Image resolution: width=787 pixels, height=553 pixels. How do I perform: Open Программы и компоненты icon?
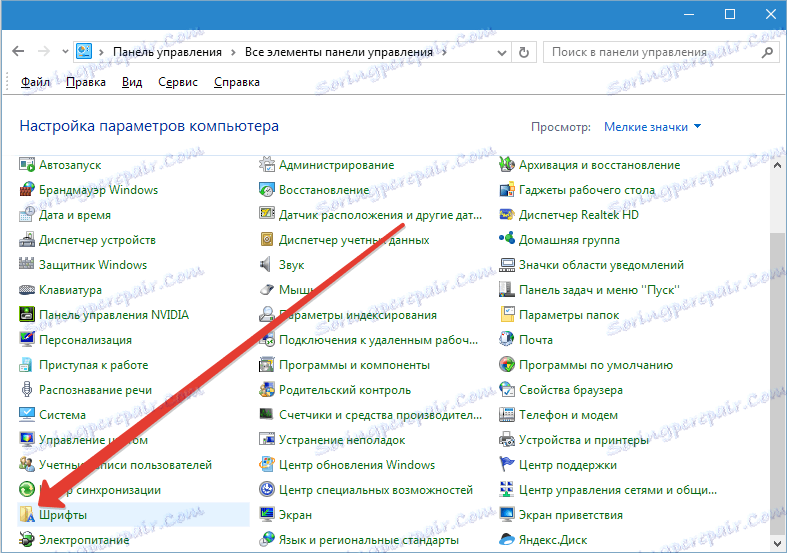click(x=267, y=365)
